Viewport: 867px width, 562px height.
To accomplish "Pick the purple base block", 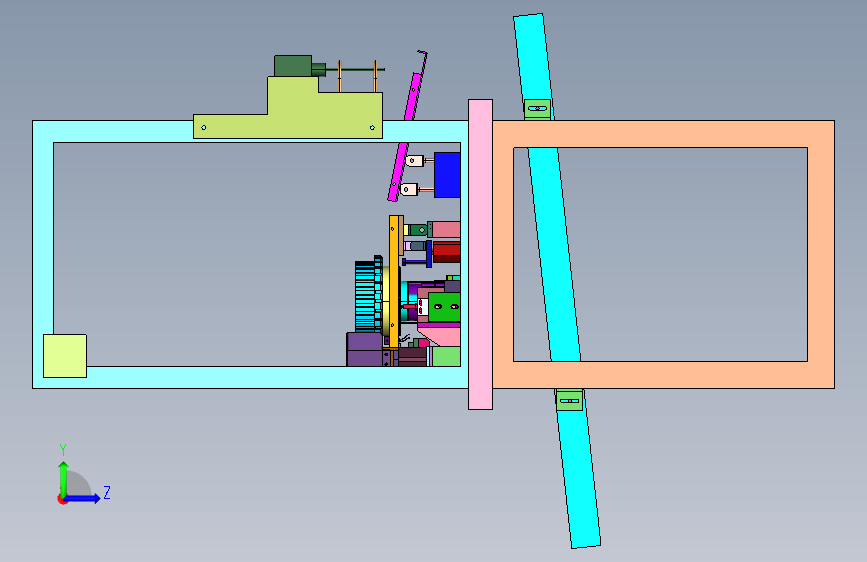I will [364, 349].
